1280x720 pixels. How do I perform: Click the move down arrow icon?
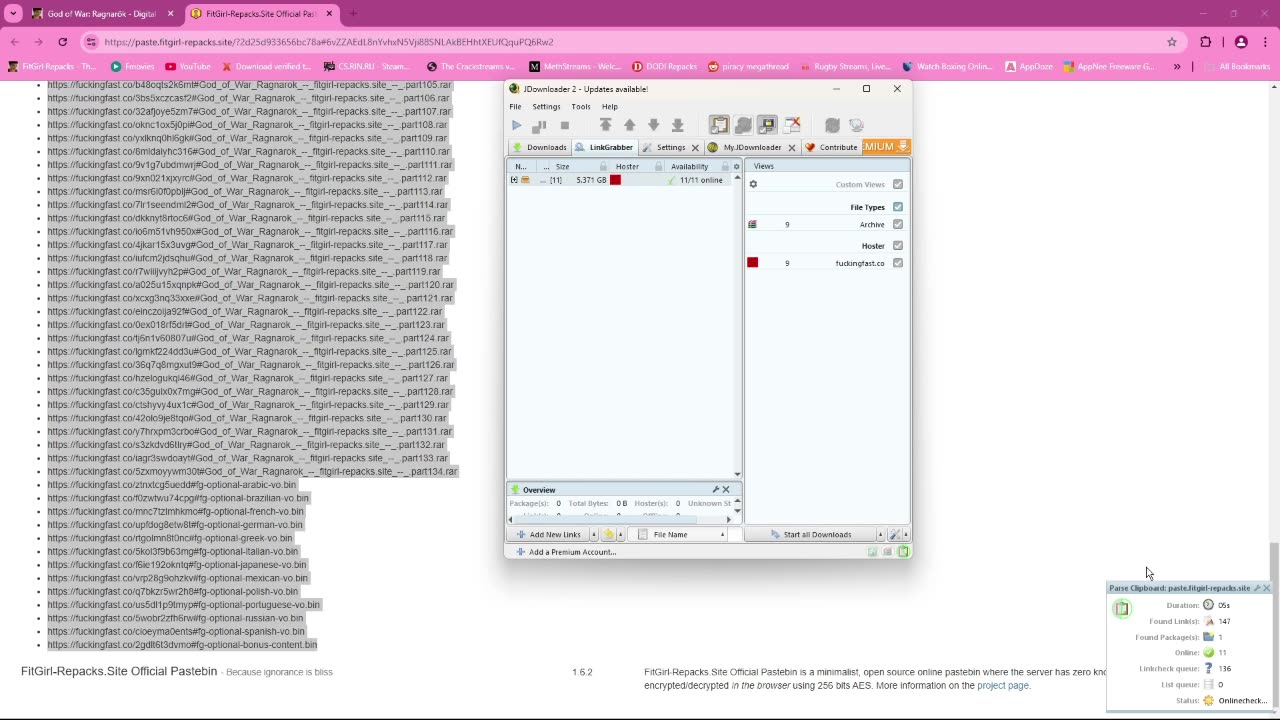(x=653, y=125)
